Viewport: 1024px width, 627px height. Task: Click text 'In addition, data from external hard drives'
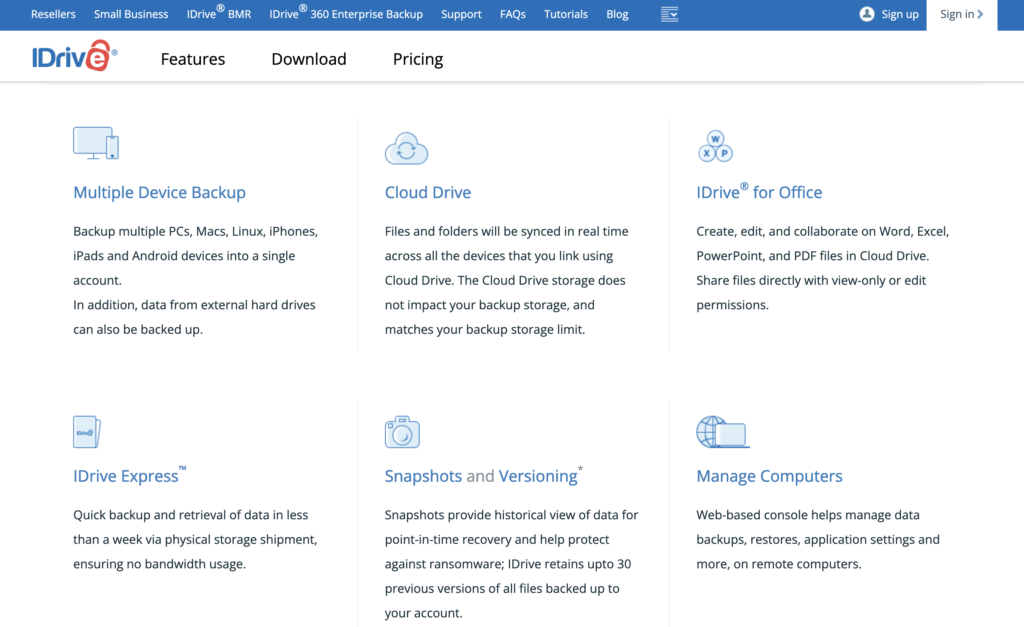click(194, 305)
